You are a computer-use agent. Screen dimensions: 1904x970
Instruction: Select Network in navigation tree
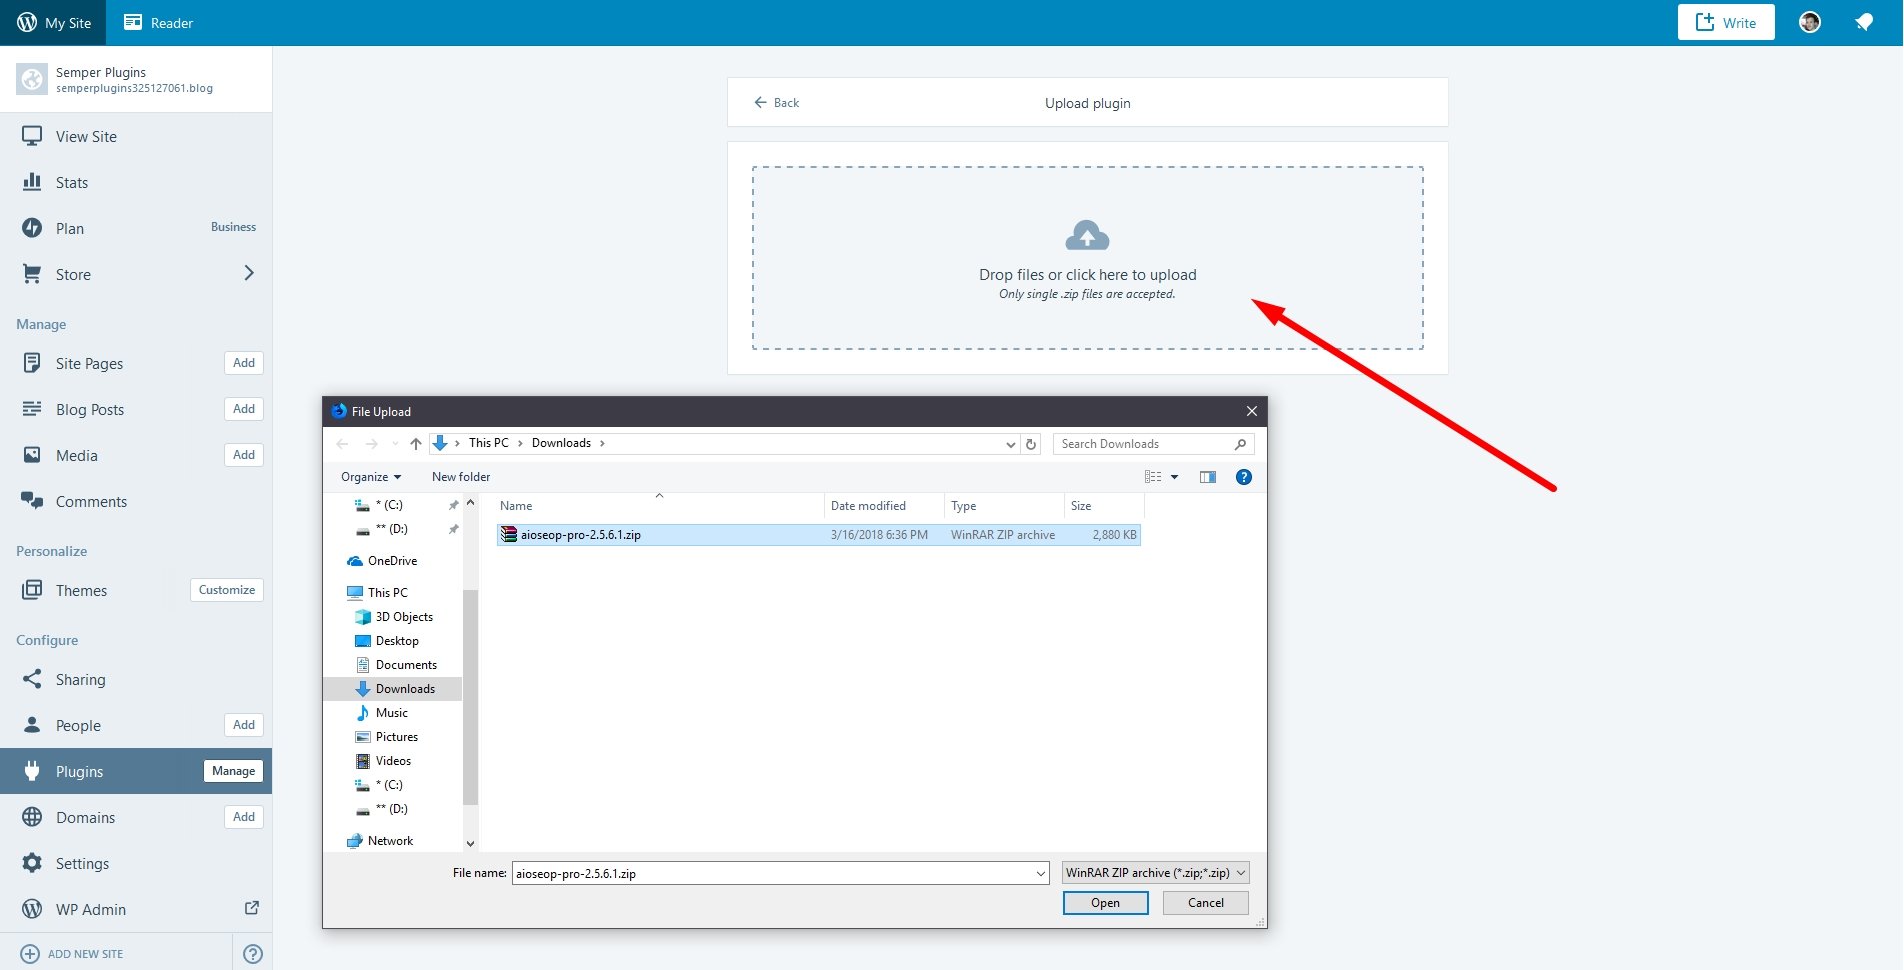pyautogui.click(x=389, y=841)
